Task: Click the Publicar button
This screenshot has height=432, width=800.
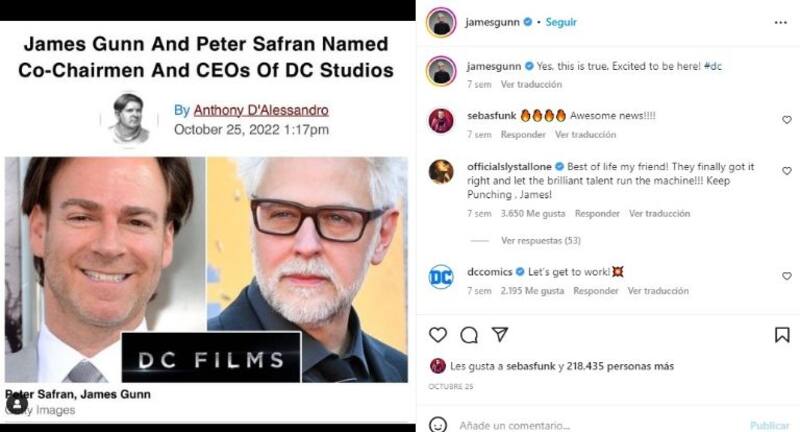Action: pos(769,425)
